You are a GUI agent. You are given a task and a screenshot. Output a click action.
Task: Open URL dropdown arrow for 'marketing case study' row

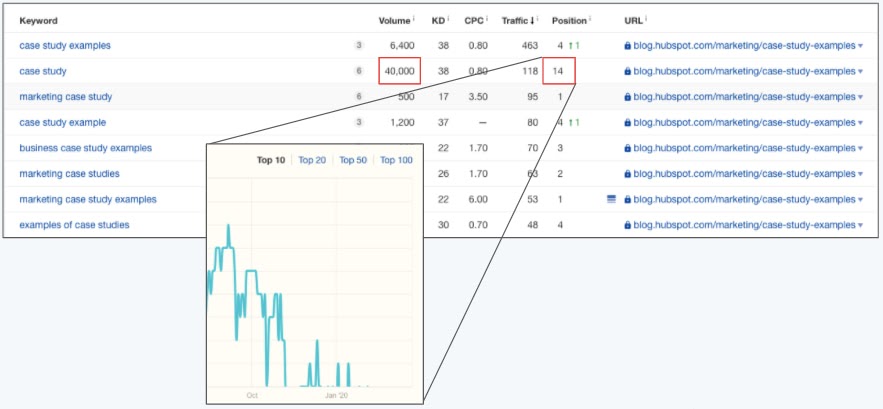pyautogui.click(x=860, y=97)
